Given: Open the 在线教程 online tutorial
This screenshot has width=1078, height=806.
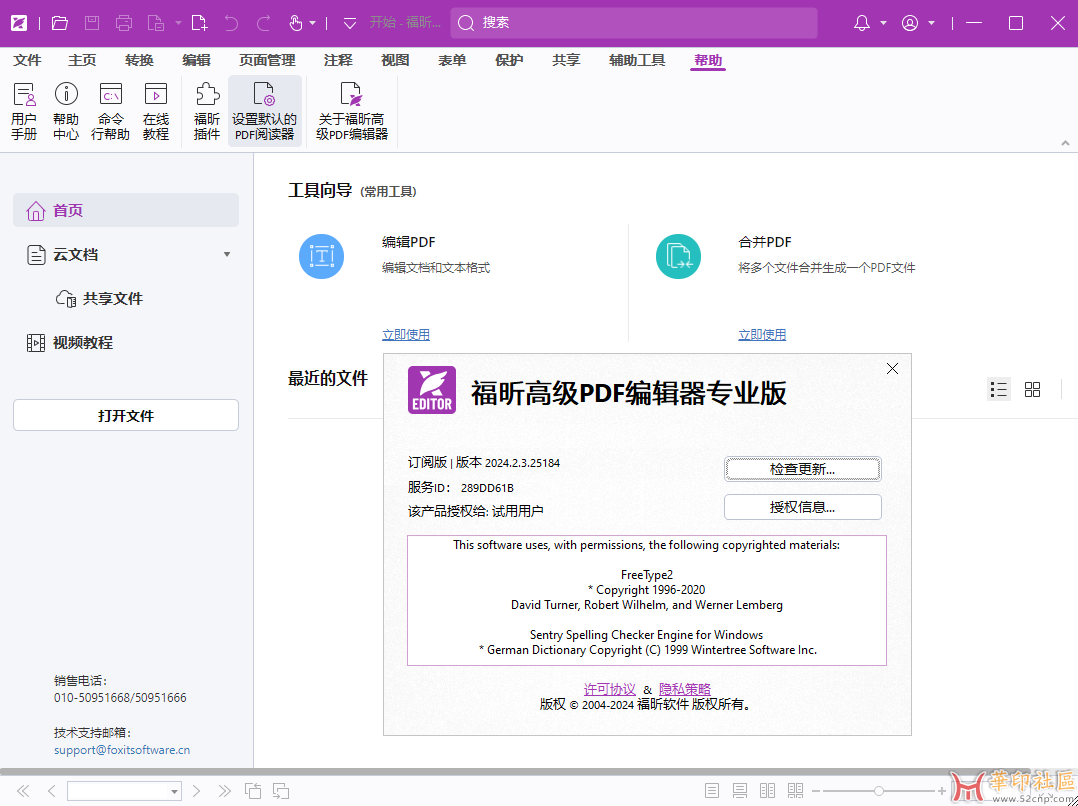Looking at the screenshot, I should coord(156,111).
